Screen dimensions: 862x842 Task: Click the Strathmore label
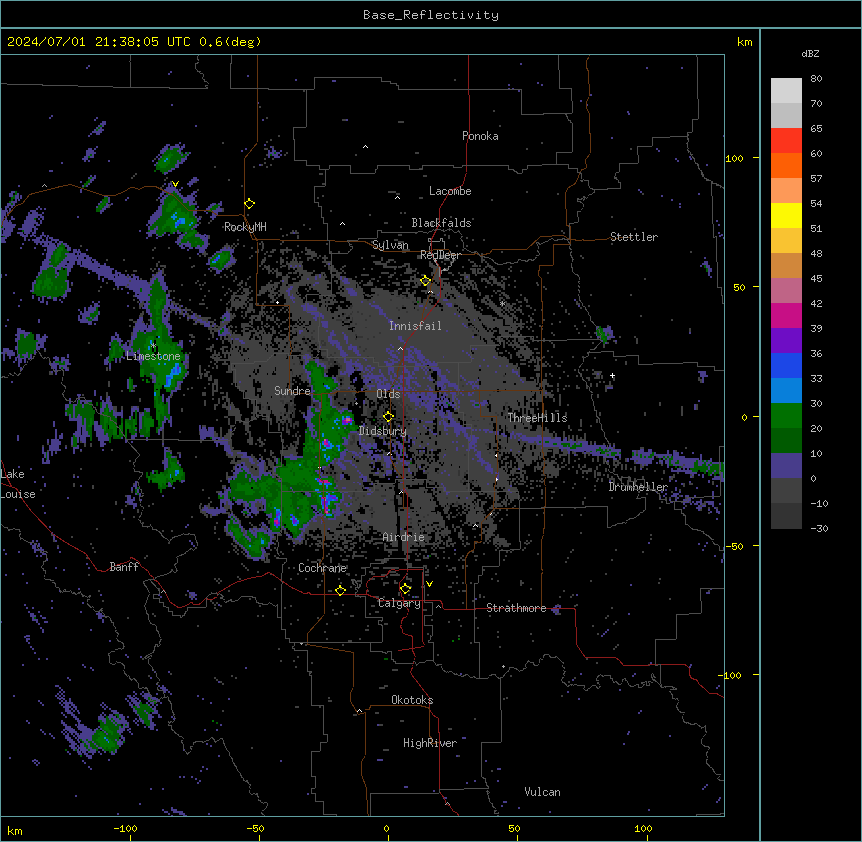point(516,608)
